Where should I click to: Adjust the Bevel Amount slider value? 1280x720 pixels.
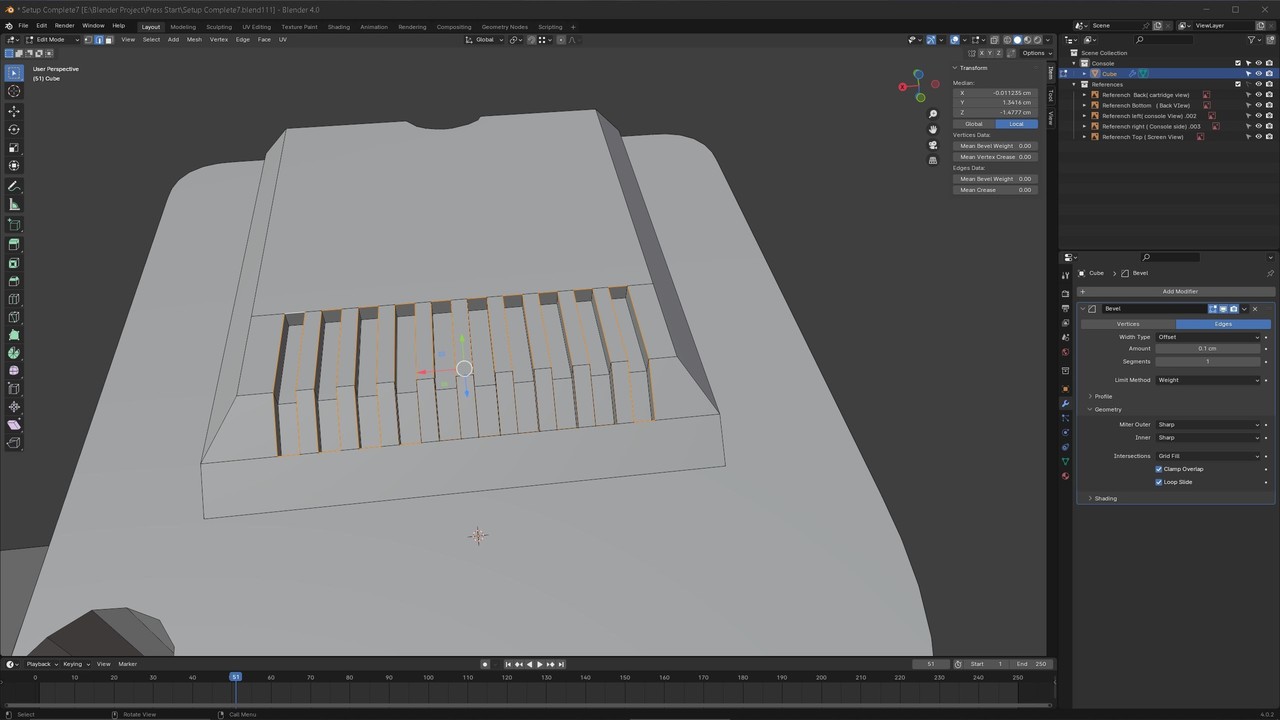(x=1207, y=348)
